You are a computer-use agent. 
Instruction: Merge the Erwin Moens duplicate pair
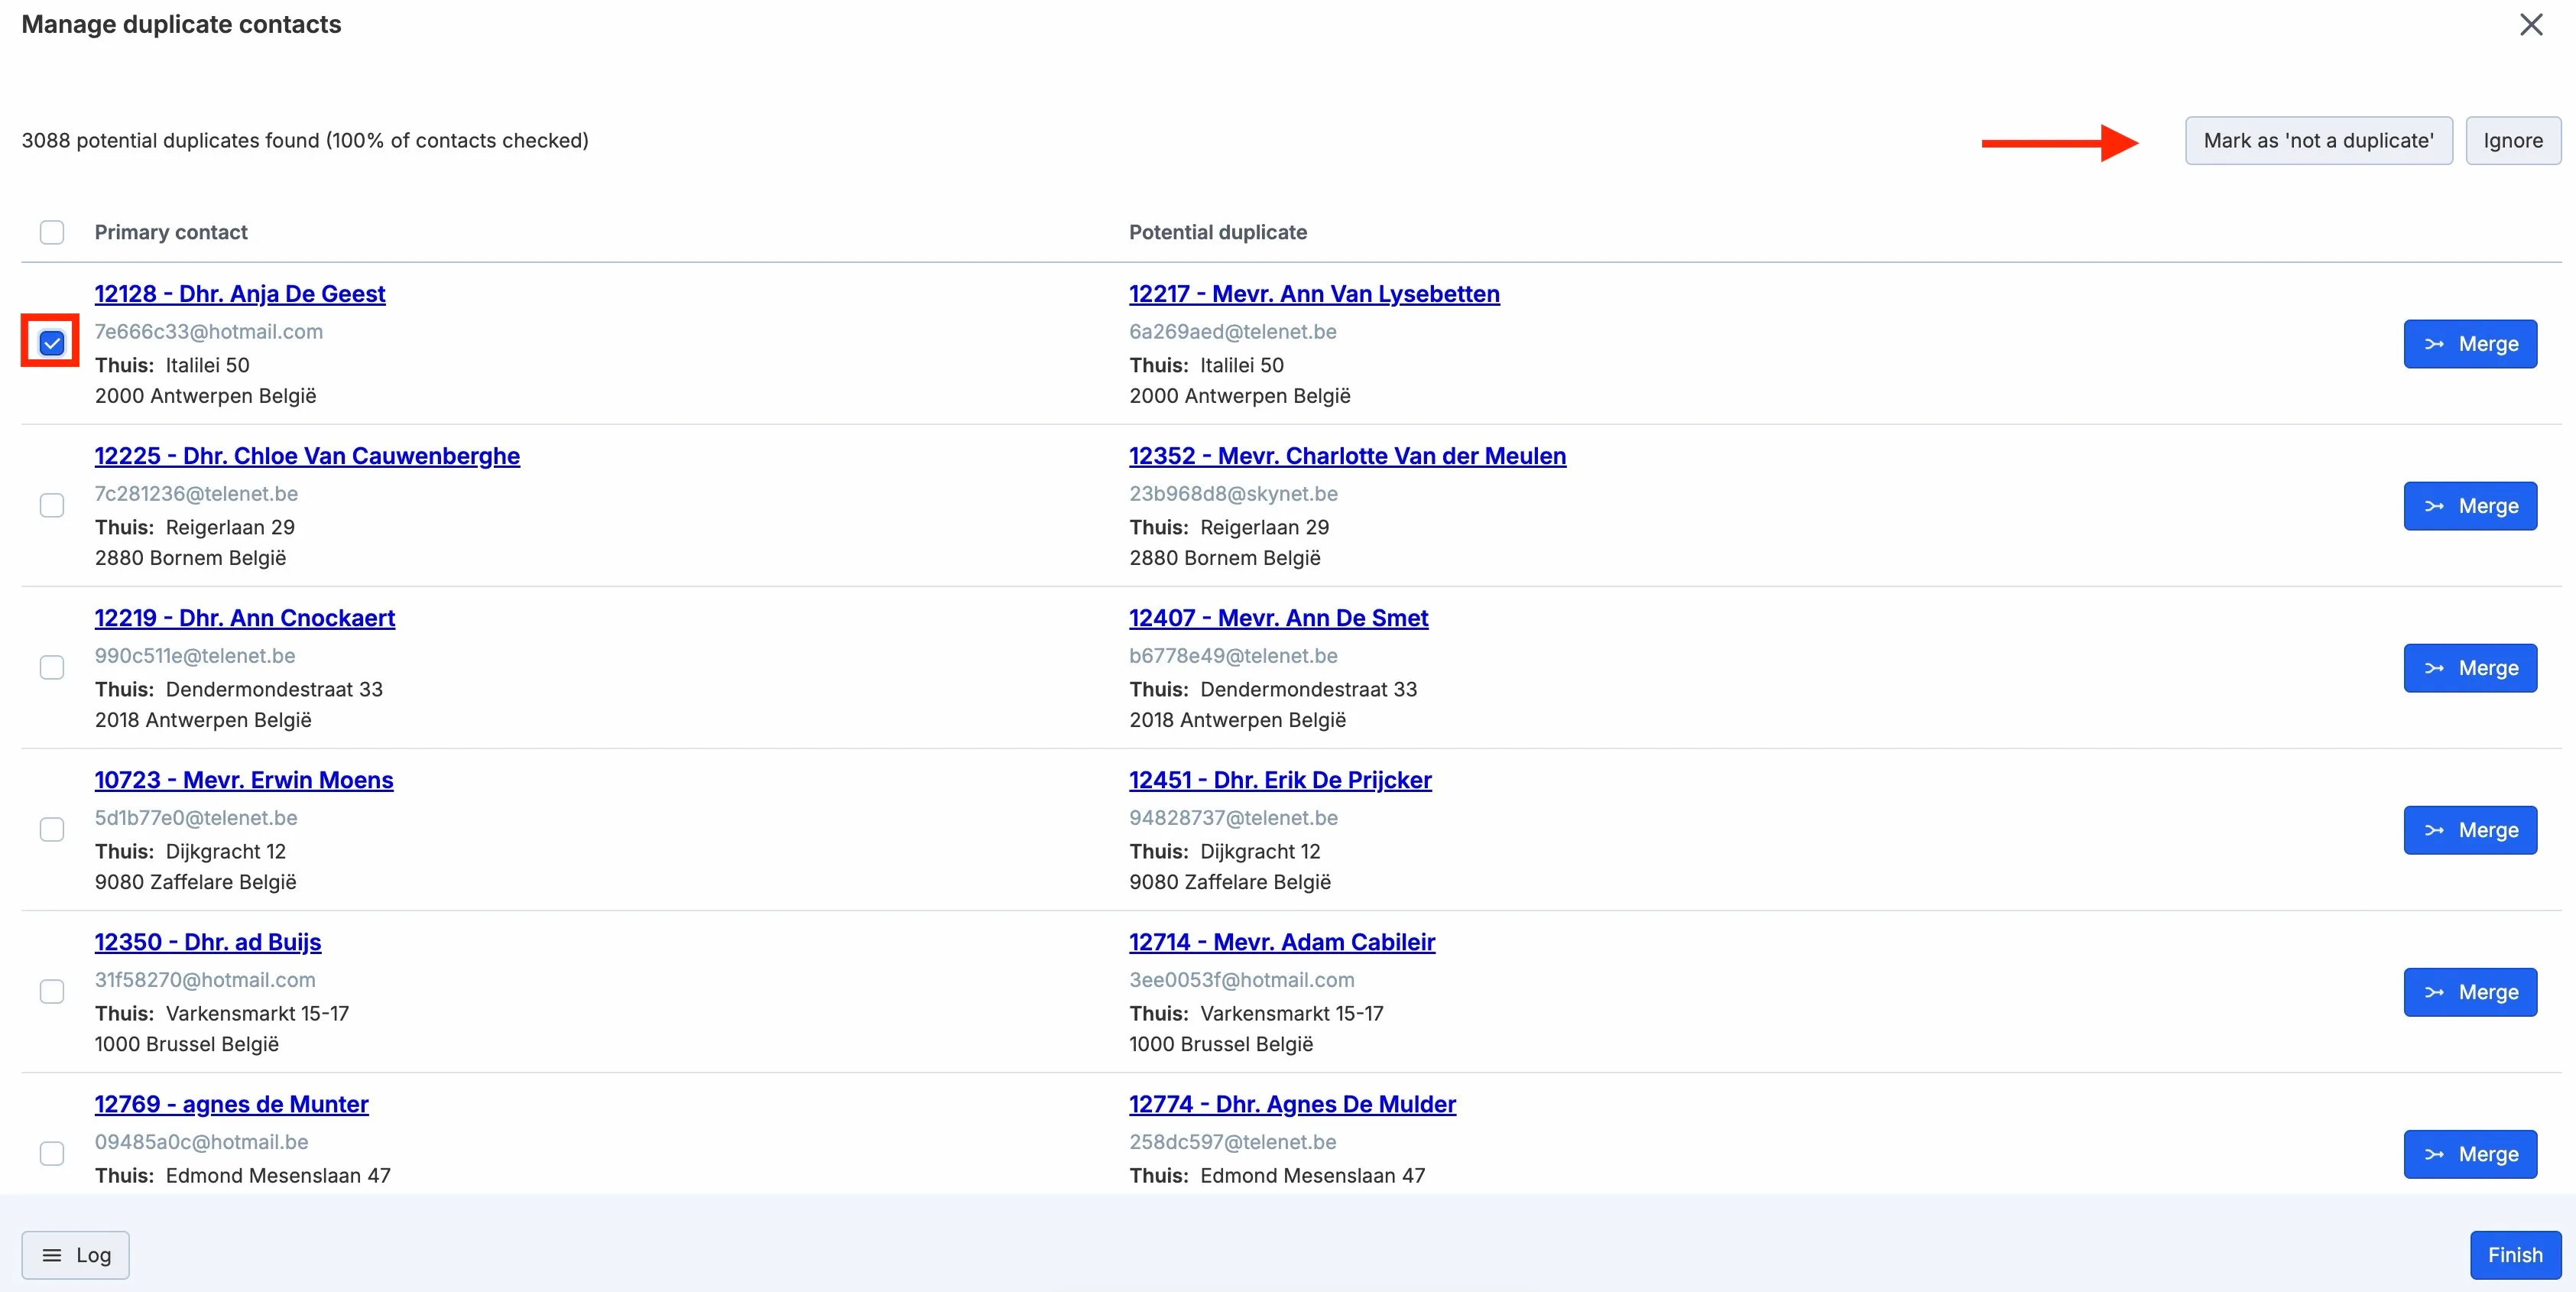click(2470, 830)
